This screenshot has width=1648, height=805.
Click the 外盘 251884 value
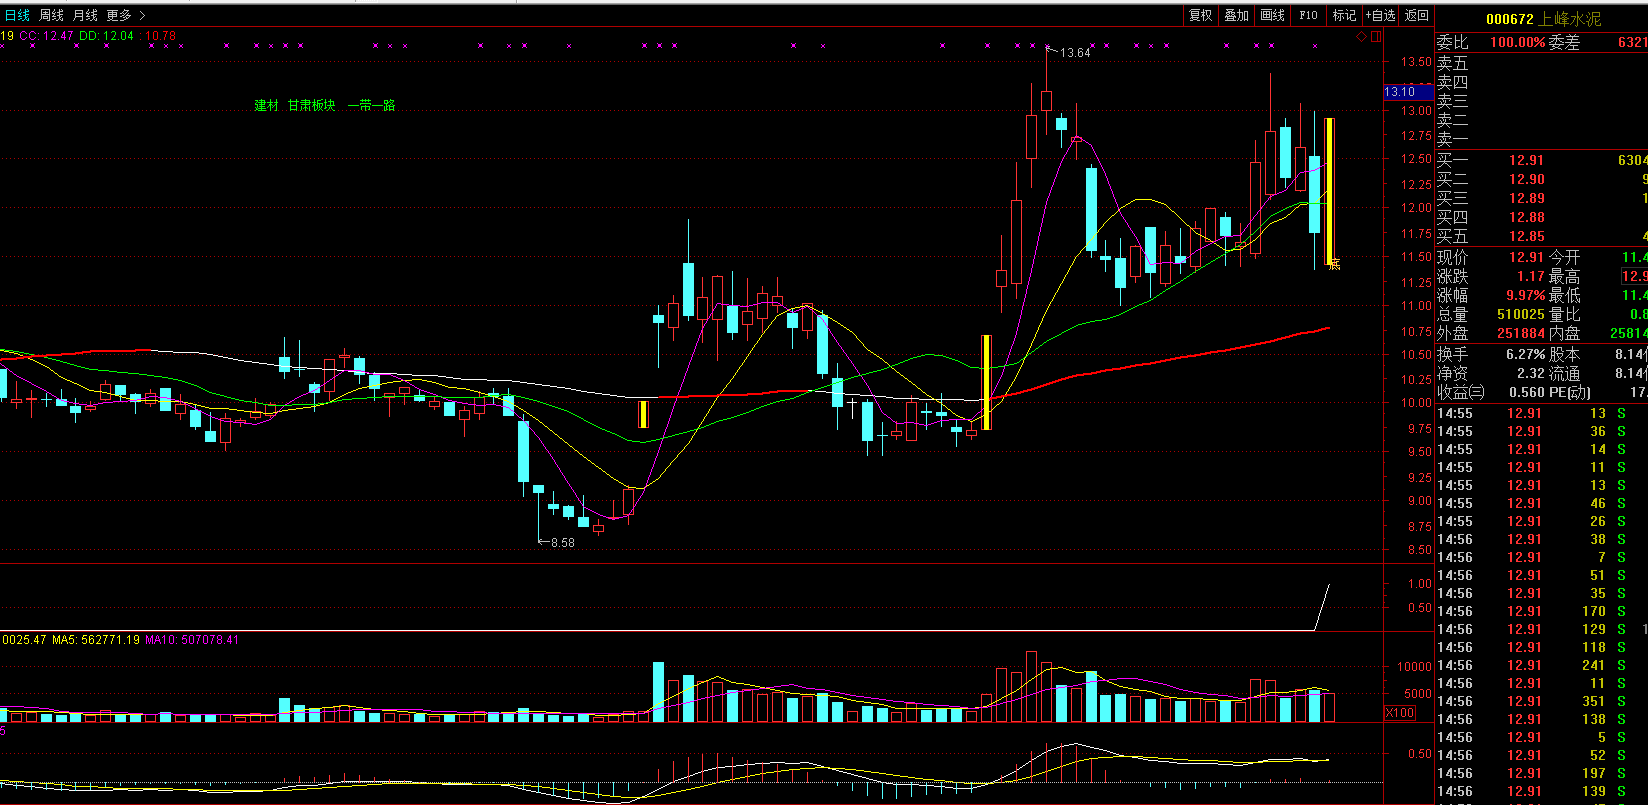pos(1521,333)
